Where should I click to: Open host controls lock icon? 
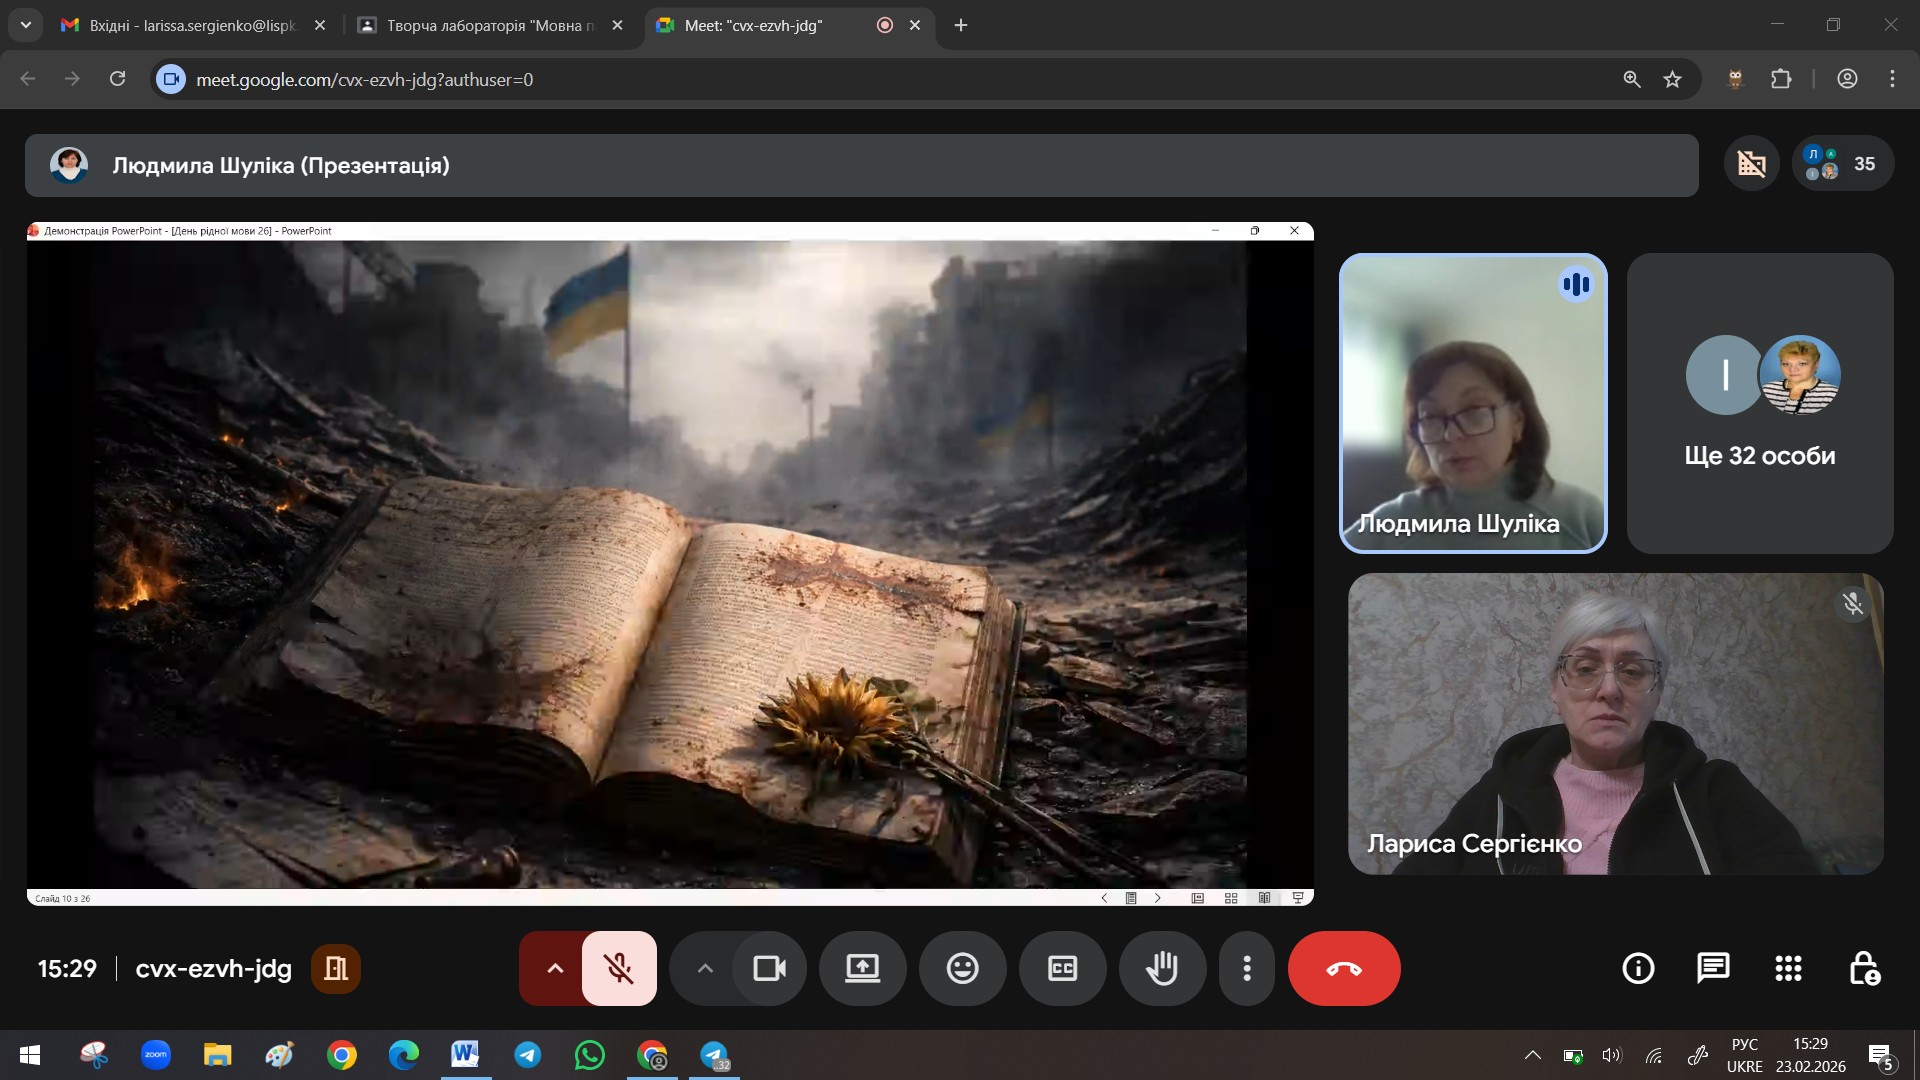point(1863,968)
